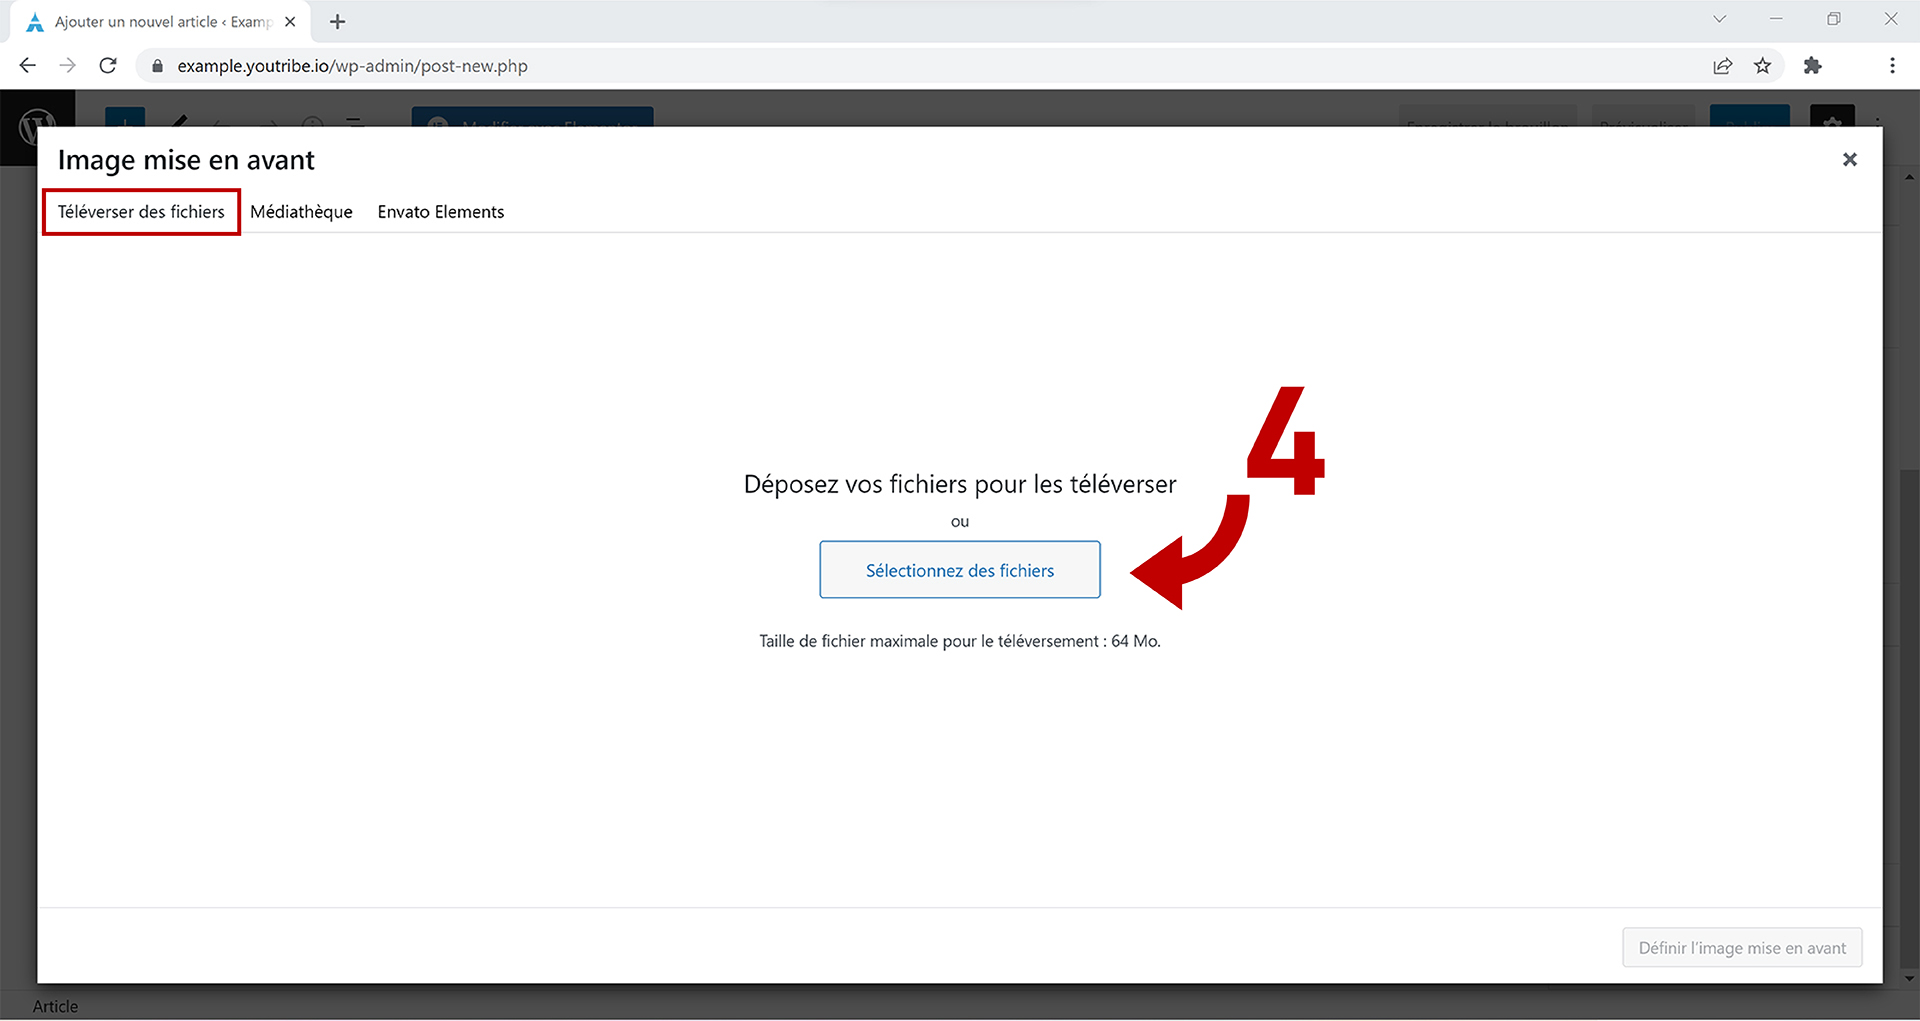Open a new browser tab

[338, 22]
